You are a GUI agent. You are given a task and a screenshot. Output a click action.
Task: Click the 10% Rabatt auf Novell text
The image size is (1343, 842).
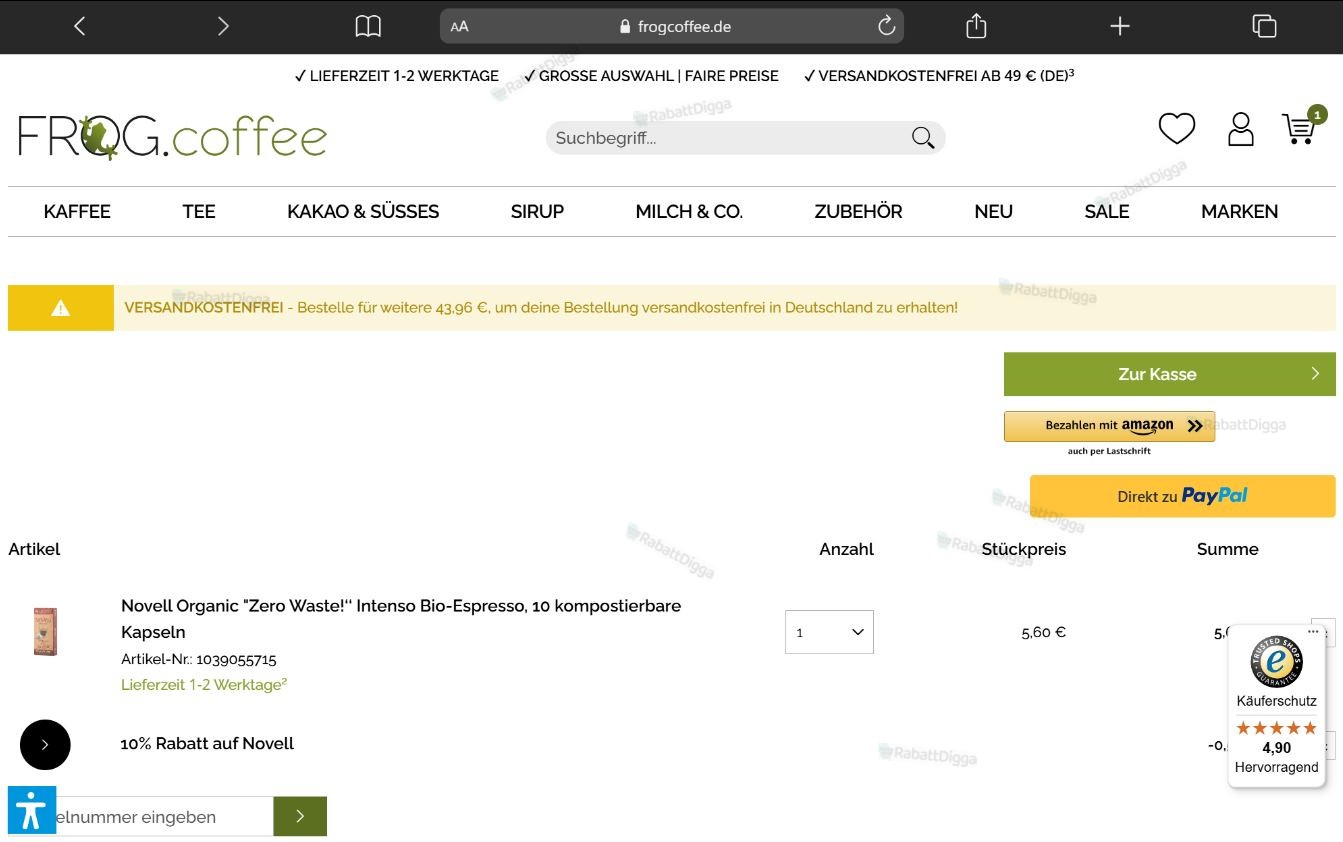207,743
